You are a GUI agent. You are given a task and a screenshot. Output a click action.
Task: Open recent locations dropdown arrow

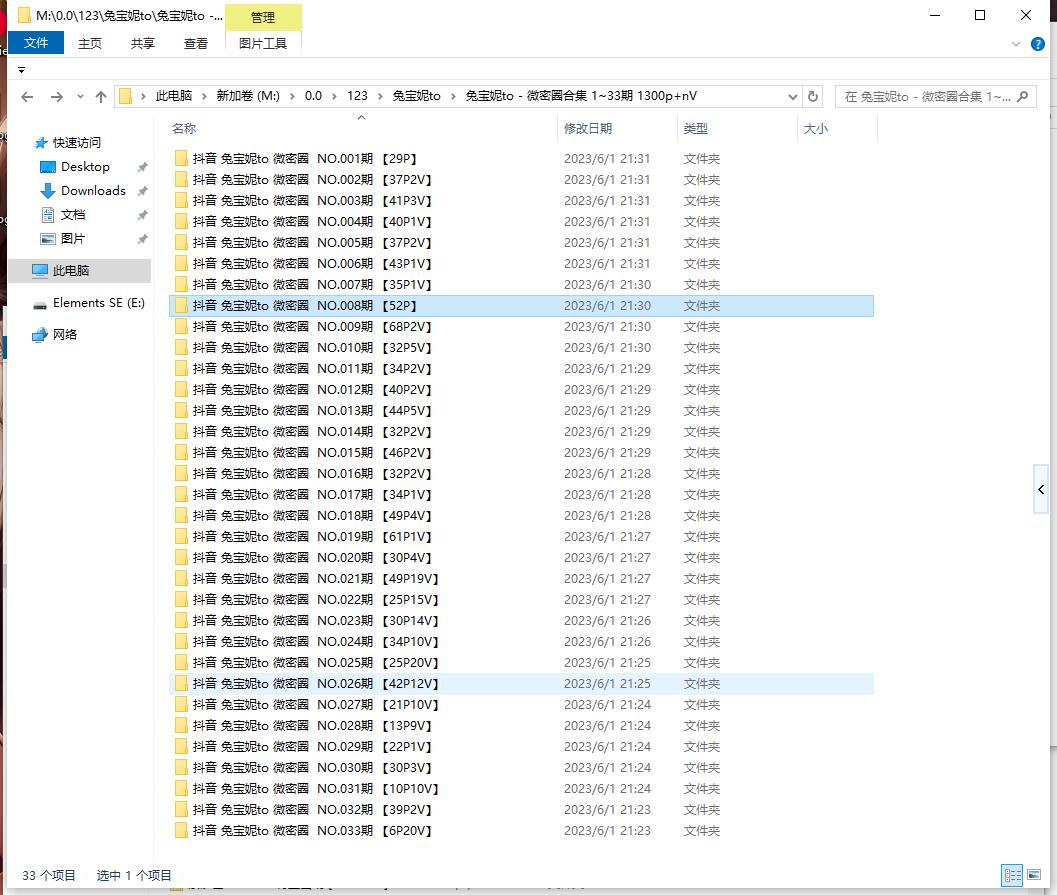(x=80, y=97)
